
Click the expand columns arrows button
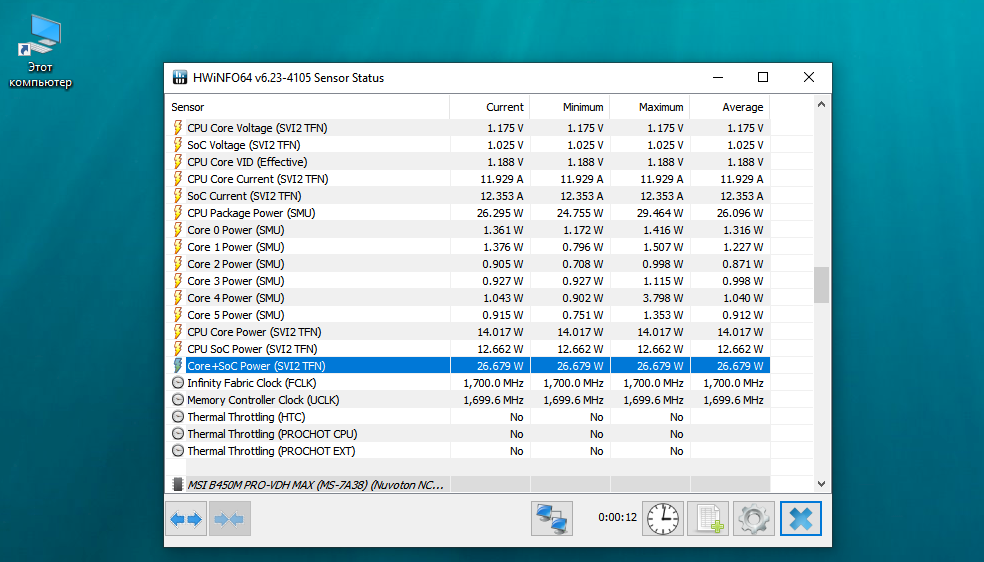(186, 519)
